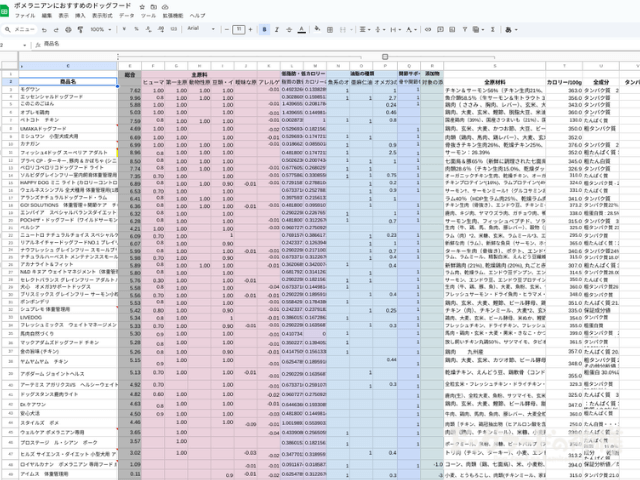Image resolution: width=640 pixels, height=480 pixels.
Task: Open the Google Sheets home icon
Action: click(x=4, y=11)
